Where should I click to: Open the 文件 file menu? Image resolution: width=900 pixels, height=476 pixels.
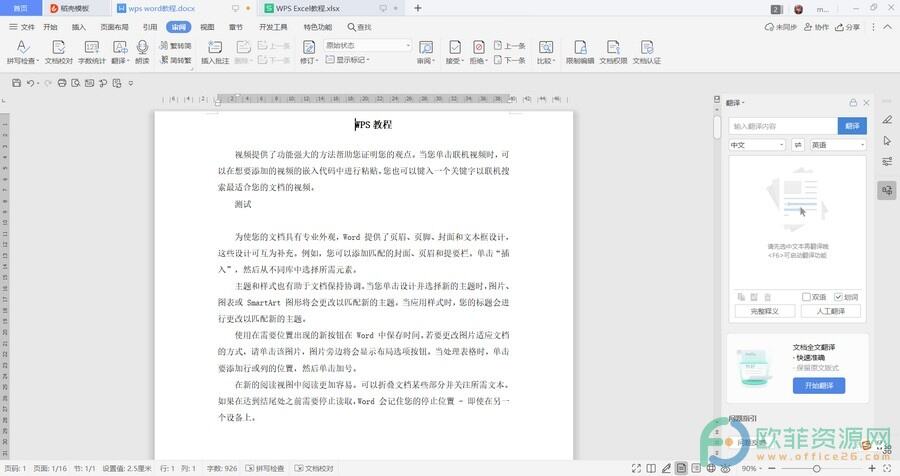point(22,27)
